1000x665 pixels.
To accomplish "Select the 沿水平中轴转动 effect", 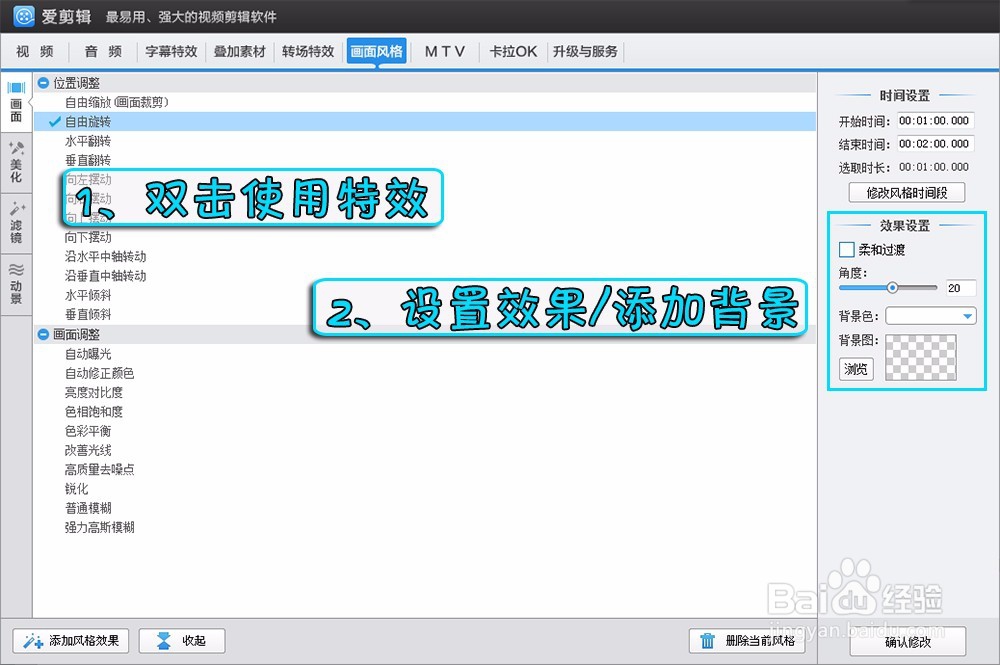I will (105, 256).
